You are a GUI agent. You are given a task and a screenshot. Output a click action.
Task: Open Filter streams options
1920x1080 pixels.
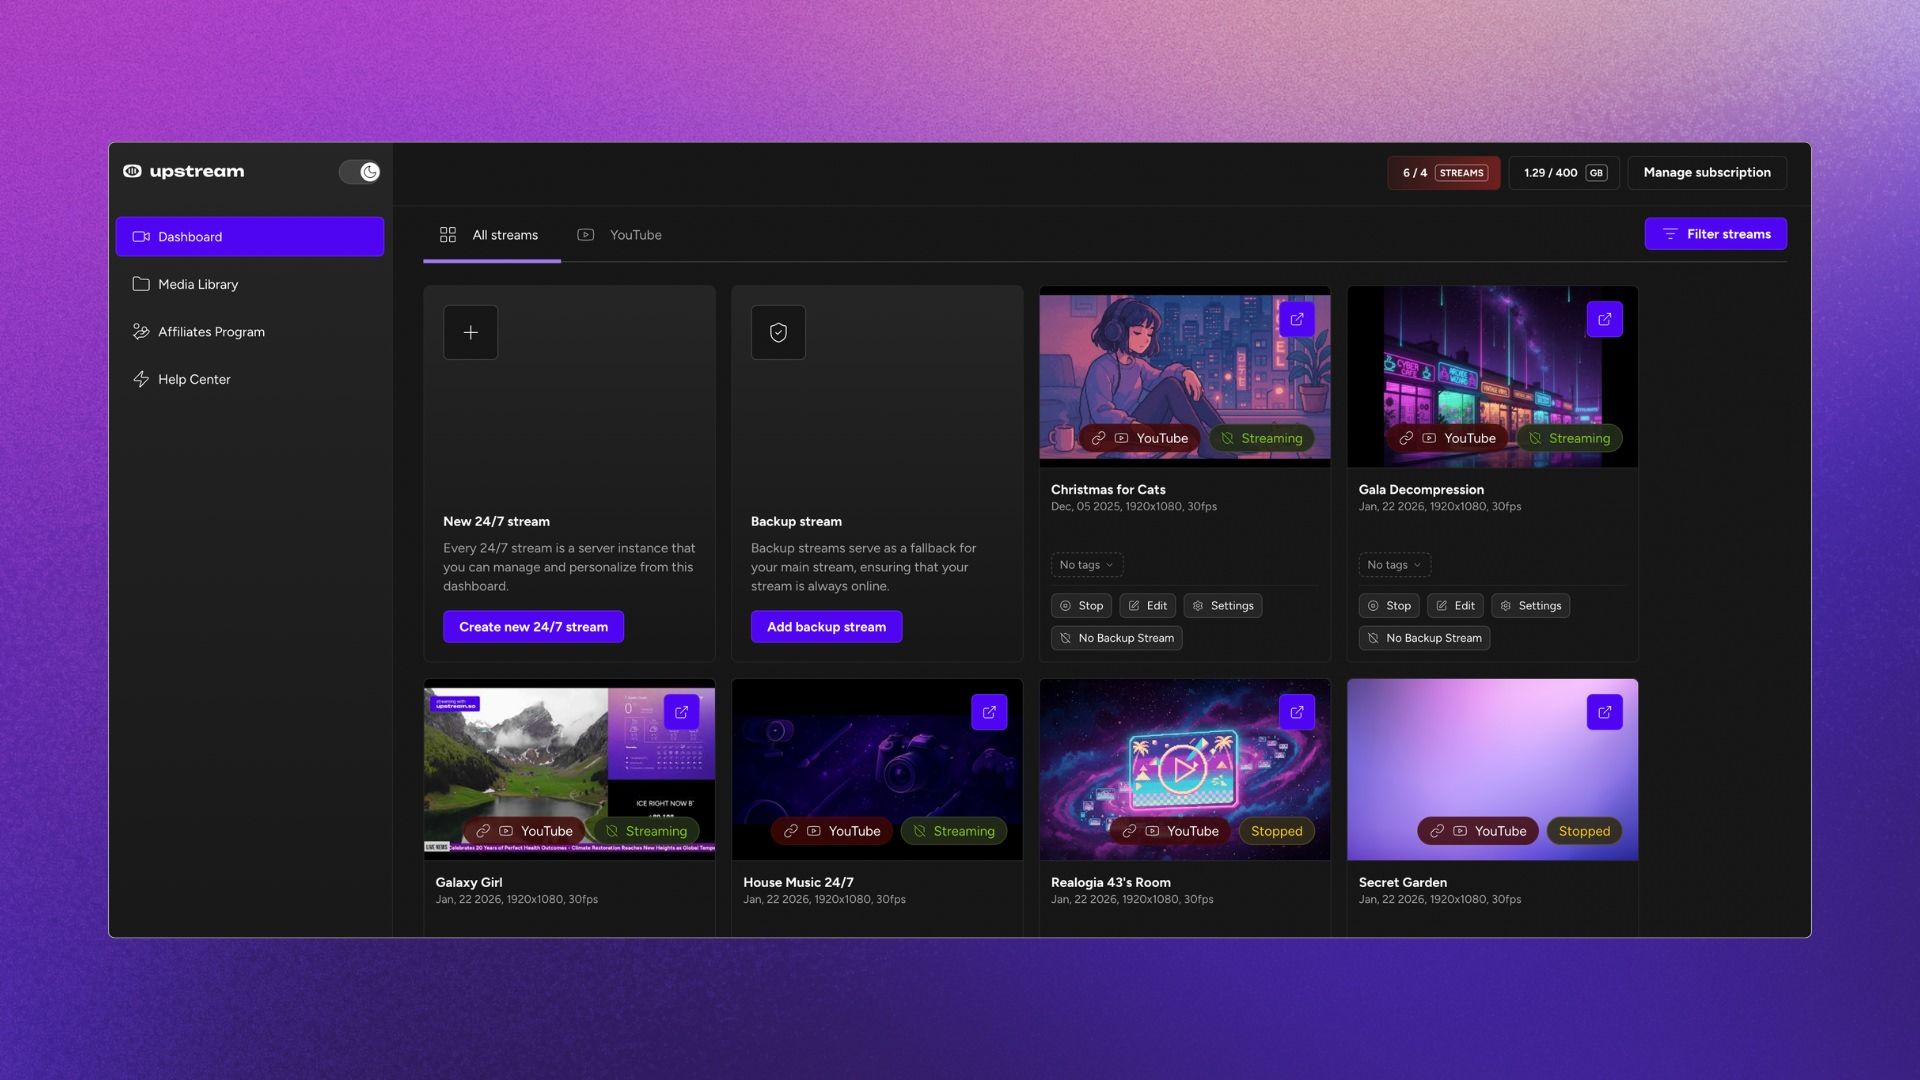click(x=1715, y=233)
